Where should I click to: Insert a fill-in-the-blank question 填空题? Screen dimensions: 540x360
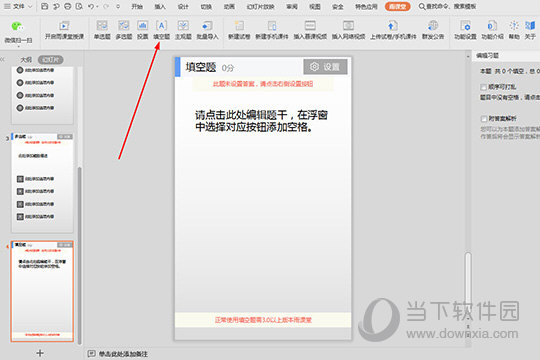pyautogui.click(x=162, y=30)
